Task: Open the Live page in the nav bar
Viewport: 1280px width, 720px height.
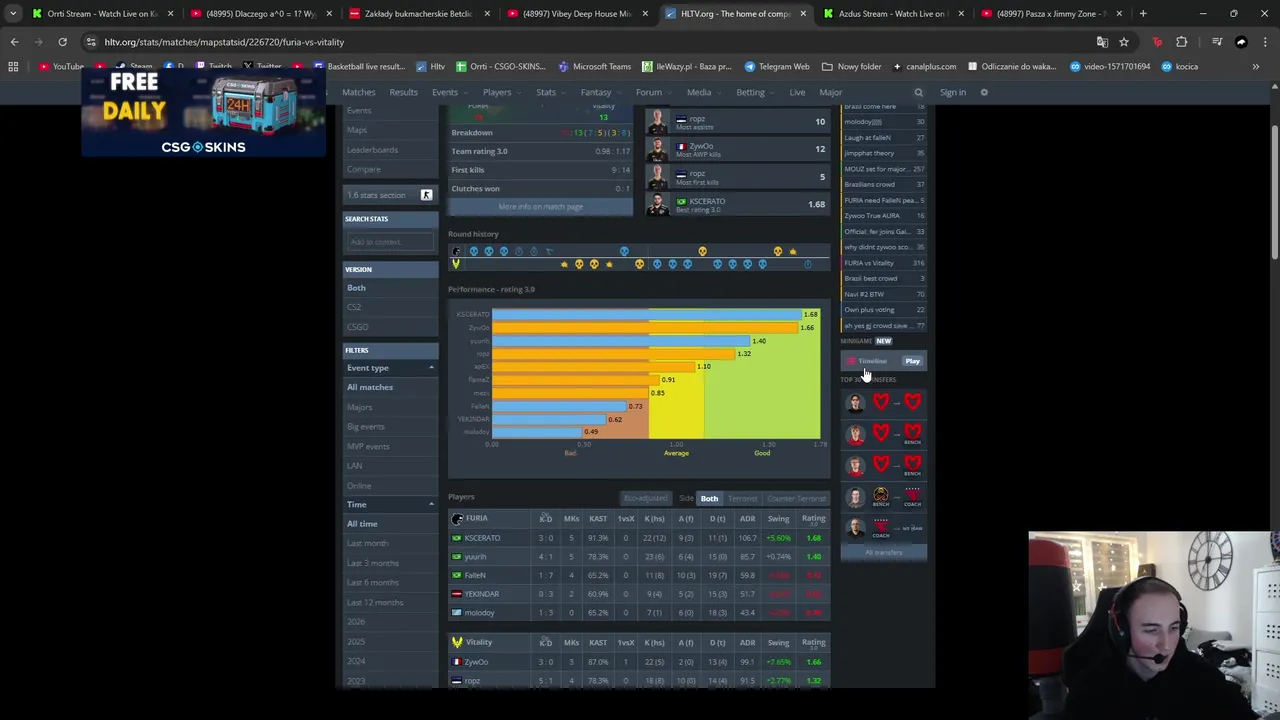Action: pos(797,92)
